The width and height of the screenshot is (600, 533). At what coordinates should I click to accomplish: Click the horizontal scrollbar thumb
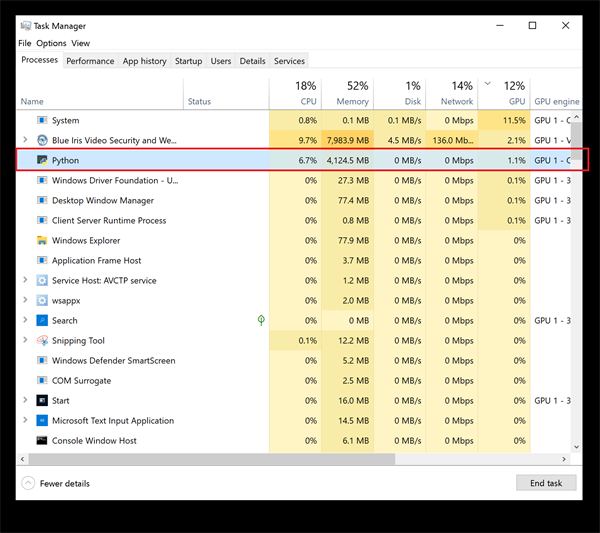coord(212,459)
